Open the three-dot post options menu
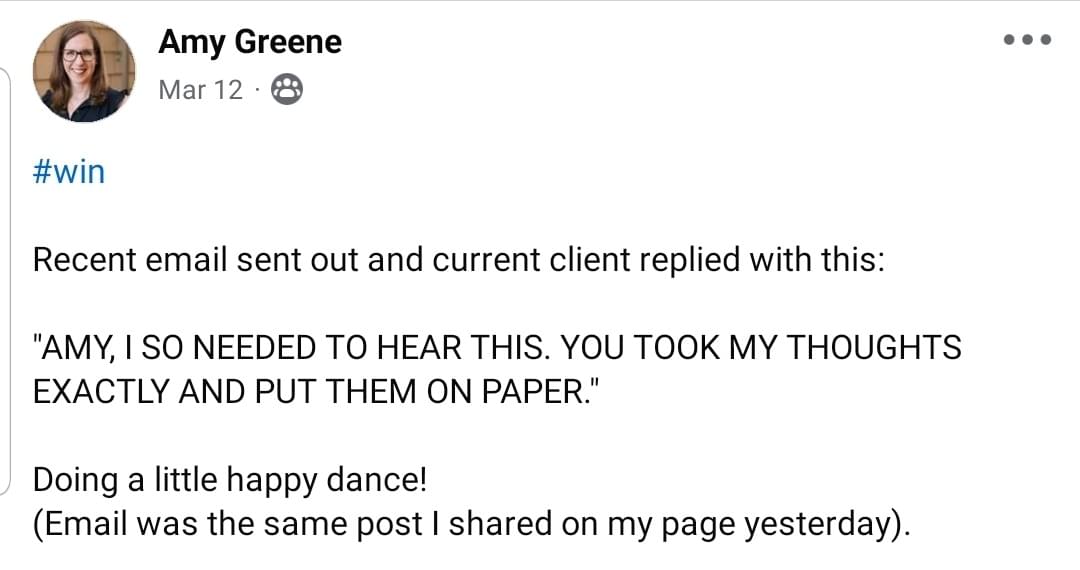 click(x=1027, y=40)
